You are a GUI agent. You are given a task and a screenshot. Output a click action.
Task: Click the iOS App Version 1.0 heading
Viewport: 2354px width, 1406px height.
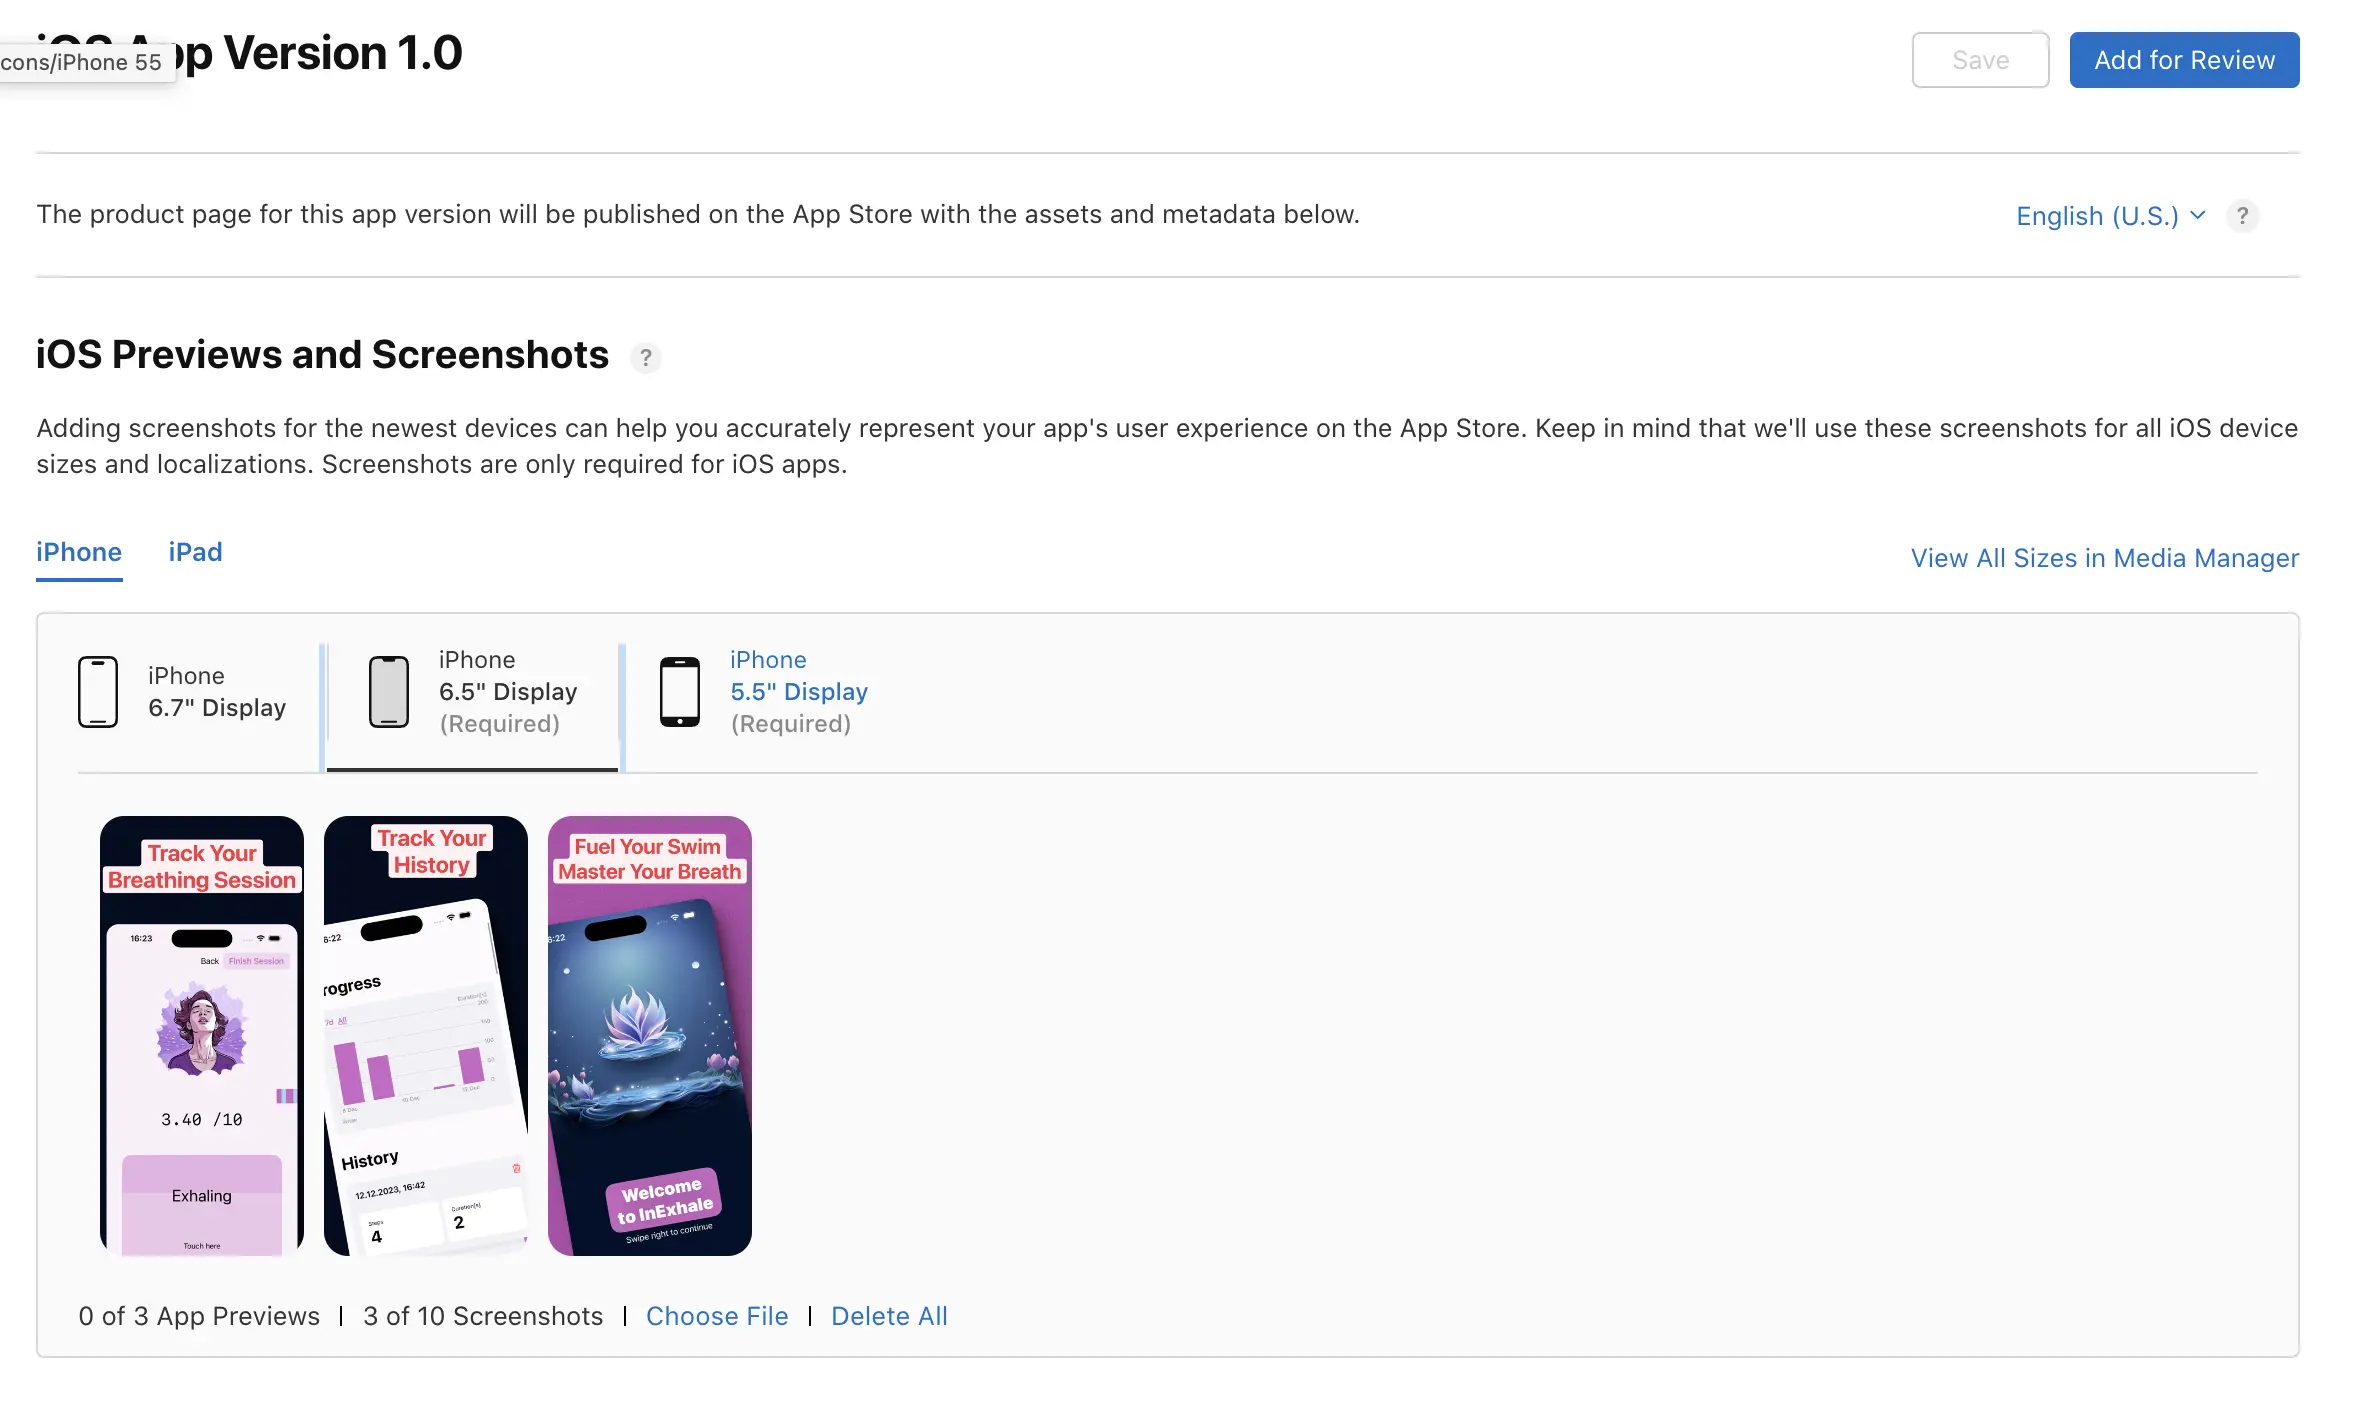coord(320,54)
